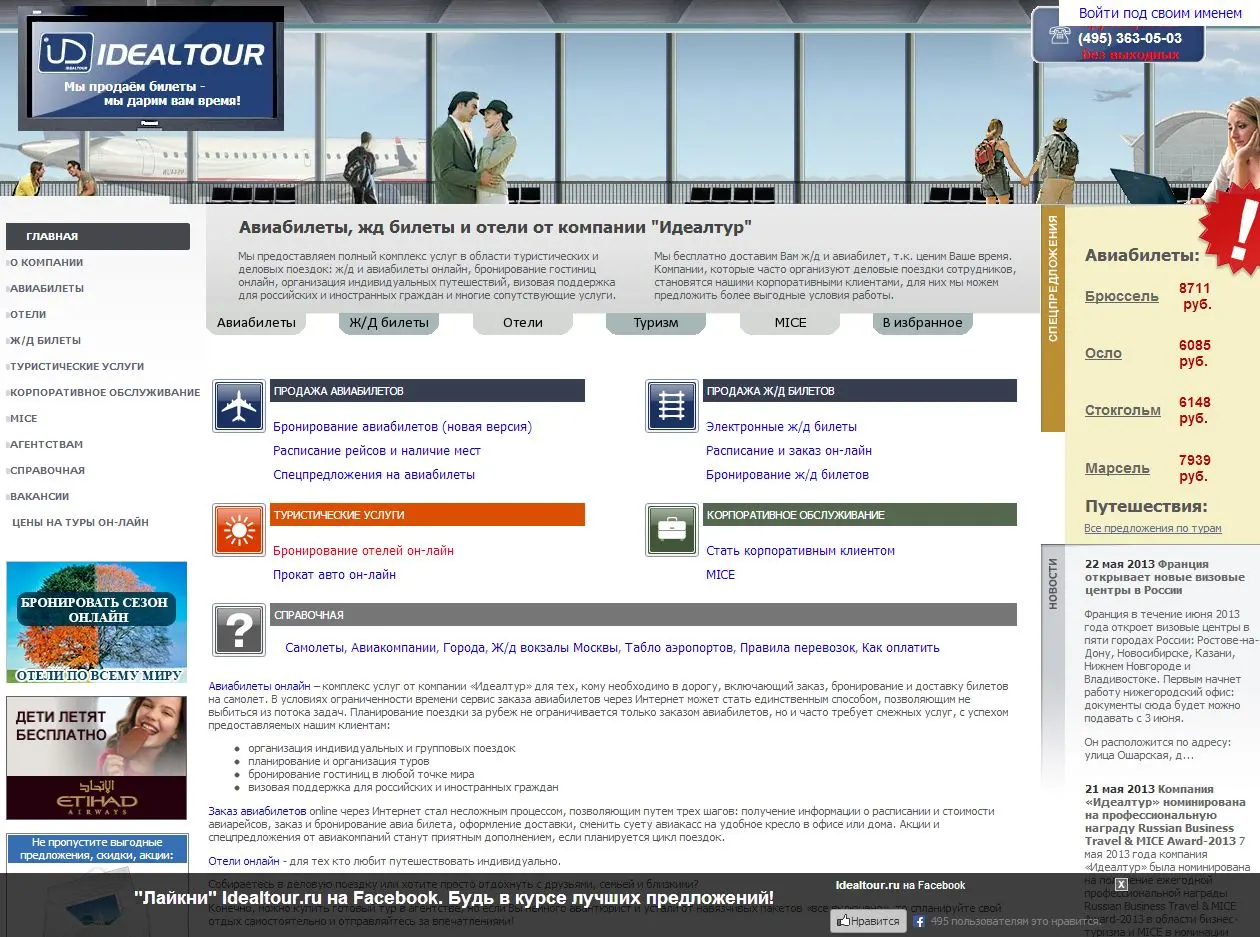Open Ж/д вокзалы Москвы reference link
Image resolution: width=1260 pixels, height=937 pixels.
tap(554, 648)
